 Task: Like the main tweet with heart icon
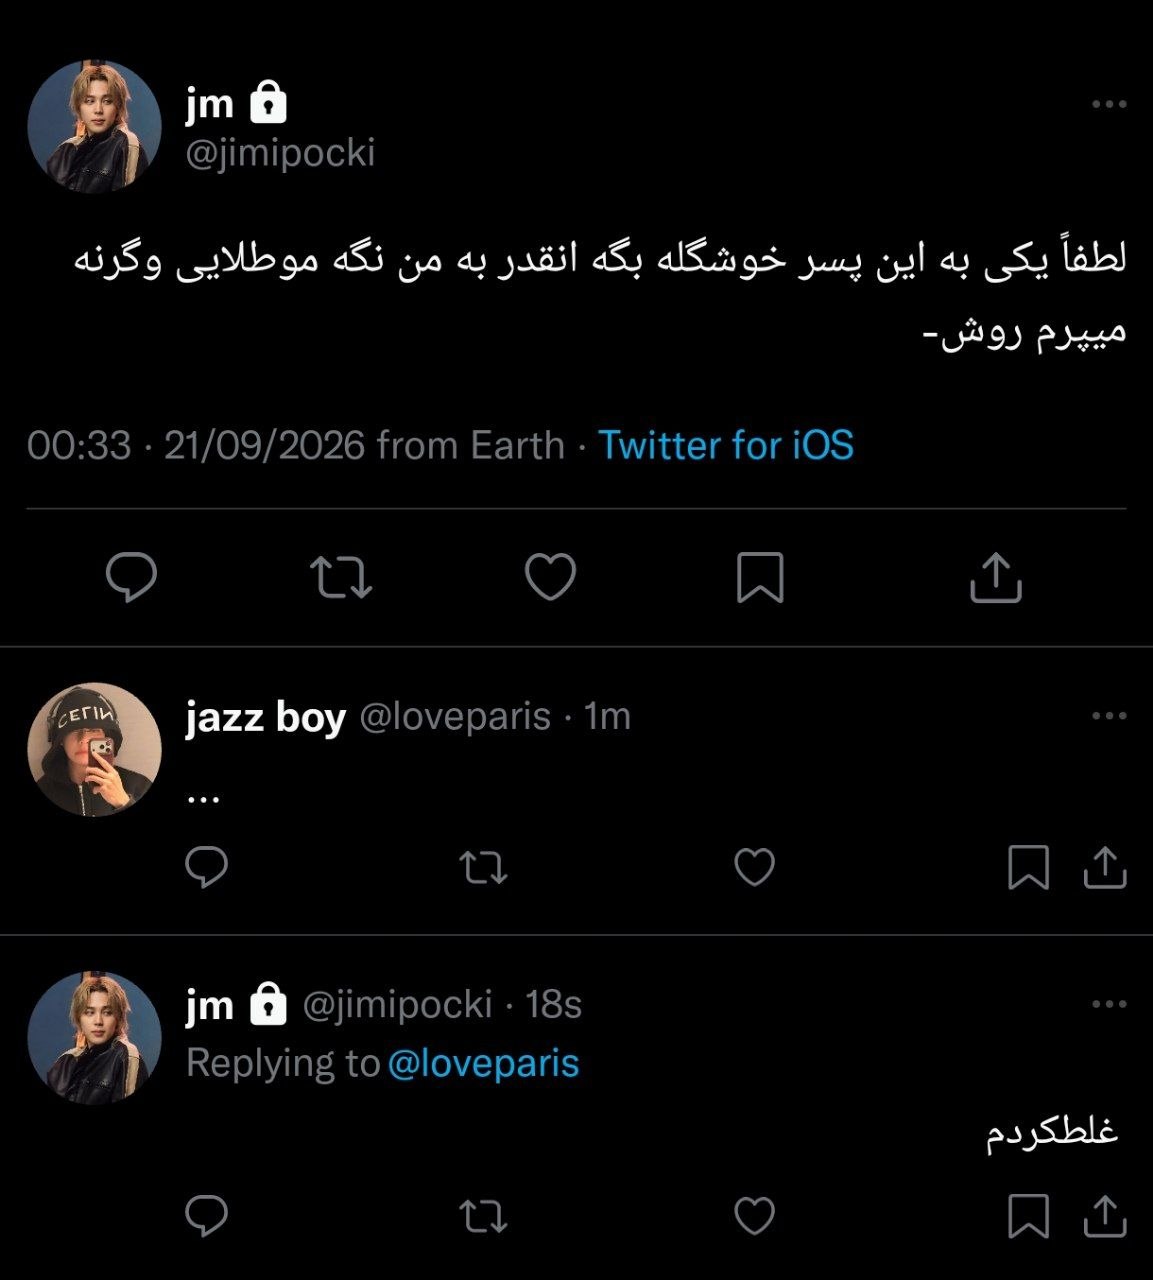[551, 577]
